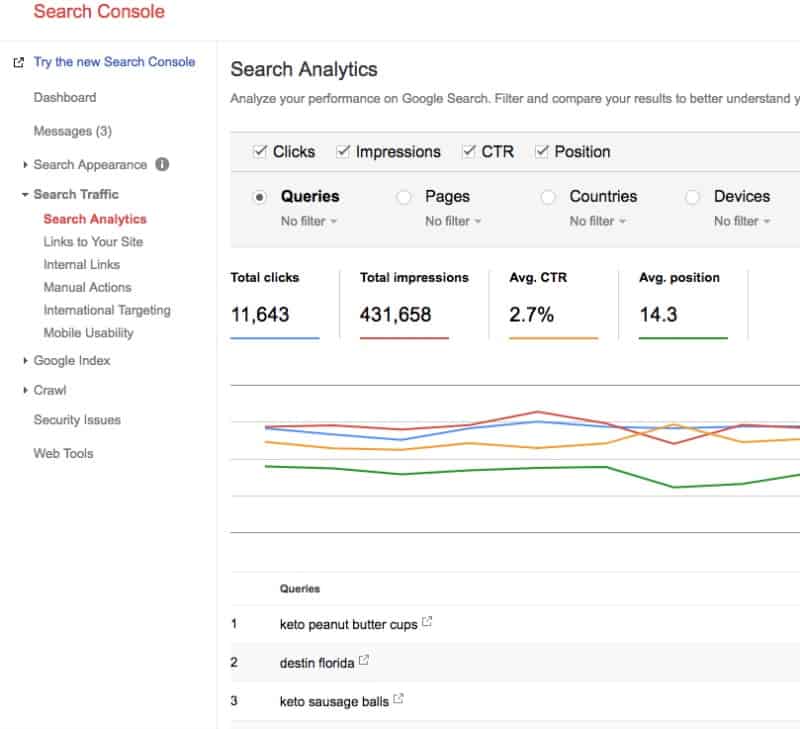
Task: Click the keto peanut butter cups query
Action: (x=348, y=624)
